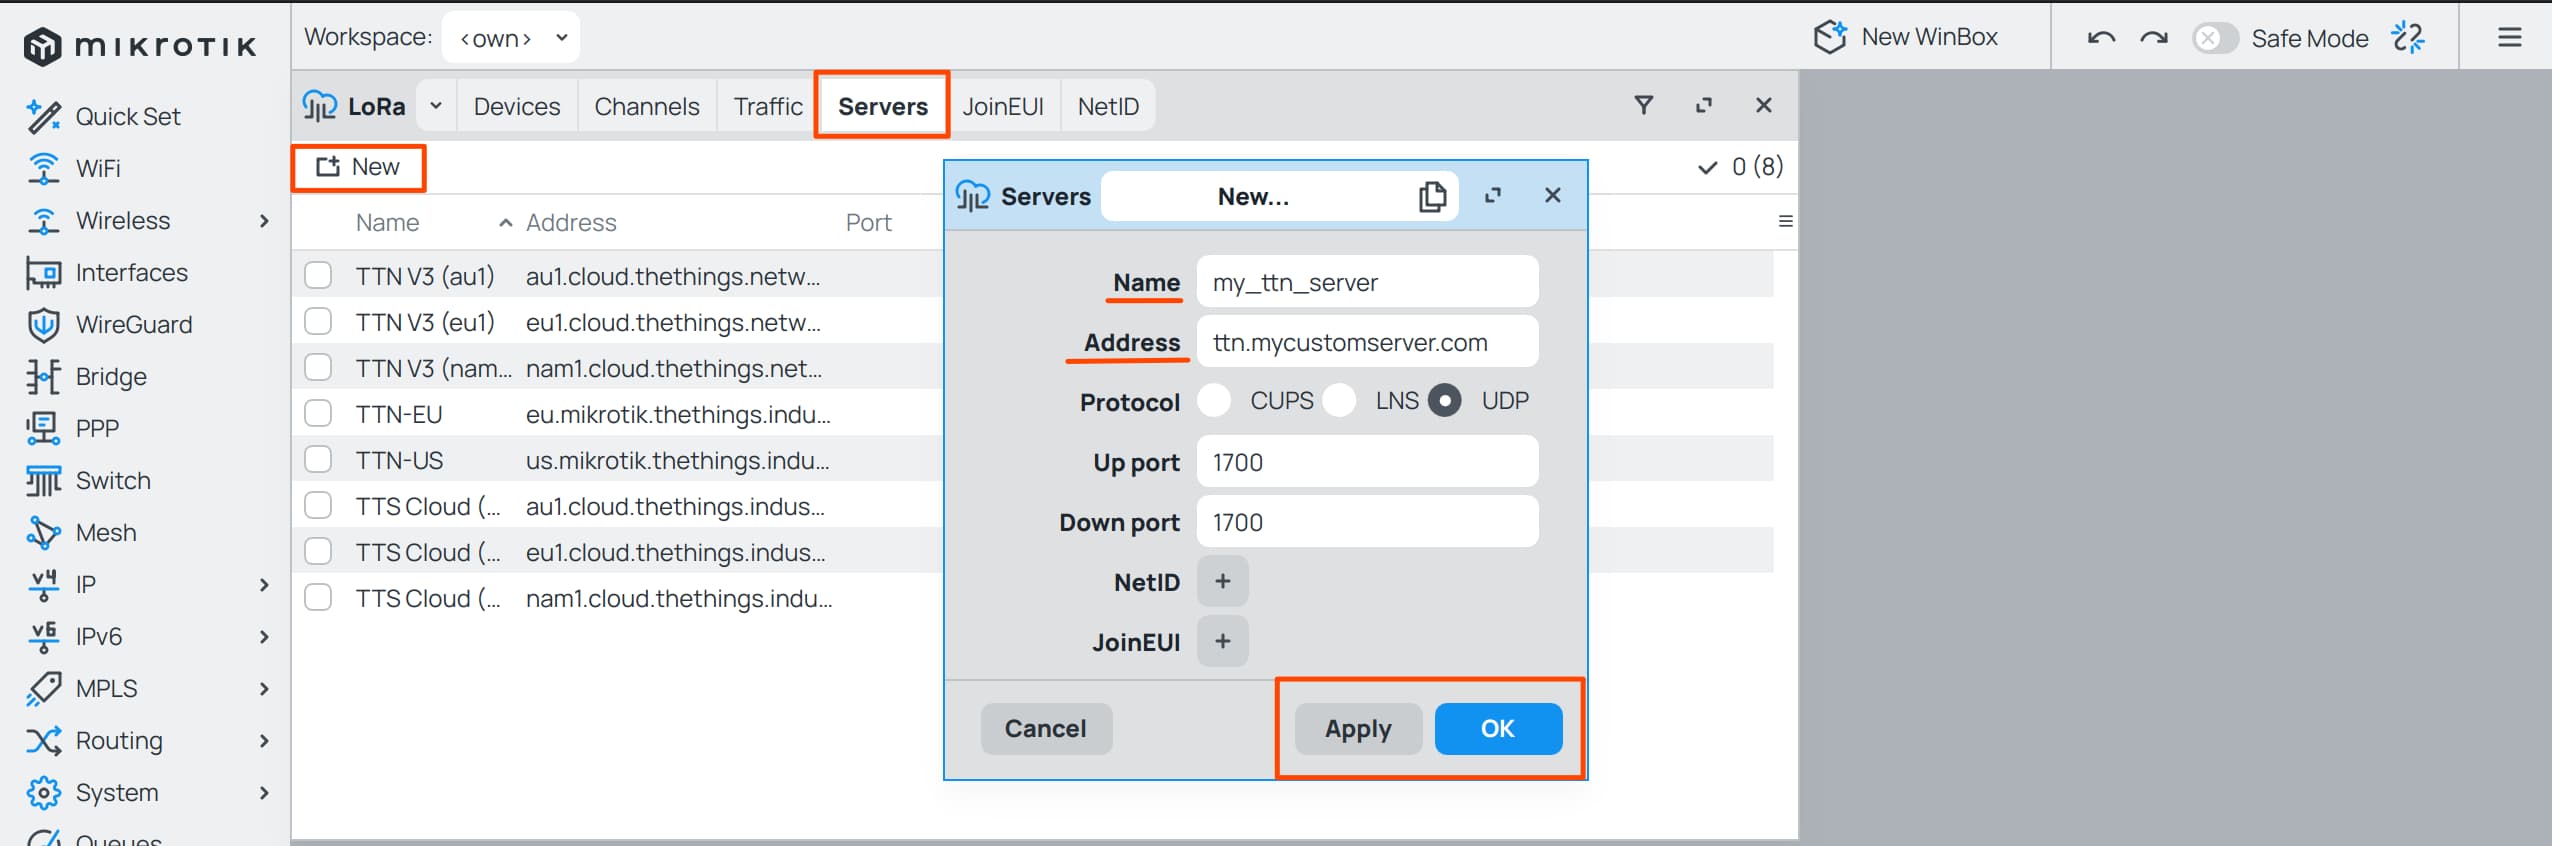
Task: Apply the new server settings
Action: 1358,728
